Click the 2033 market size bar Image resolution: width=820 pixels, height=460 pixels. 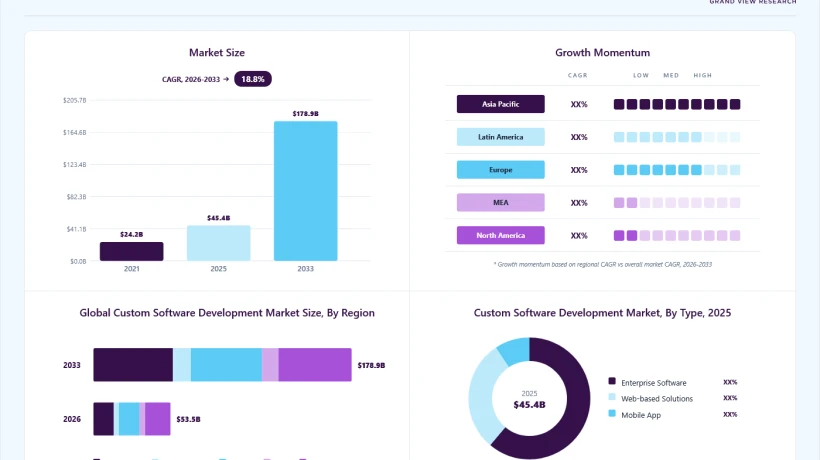(x=305, y=191)
